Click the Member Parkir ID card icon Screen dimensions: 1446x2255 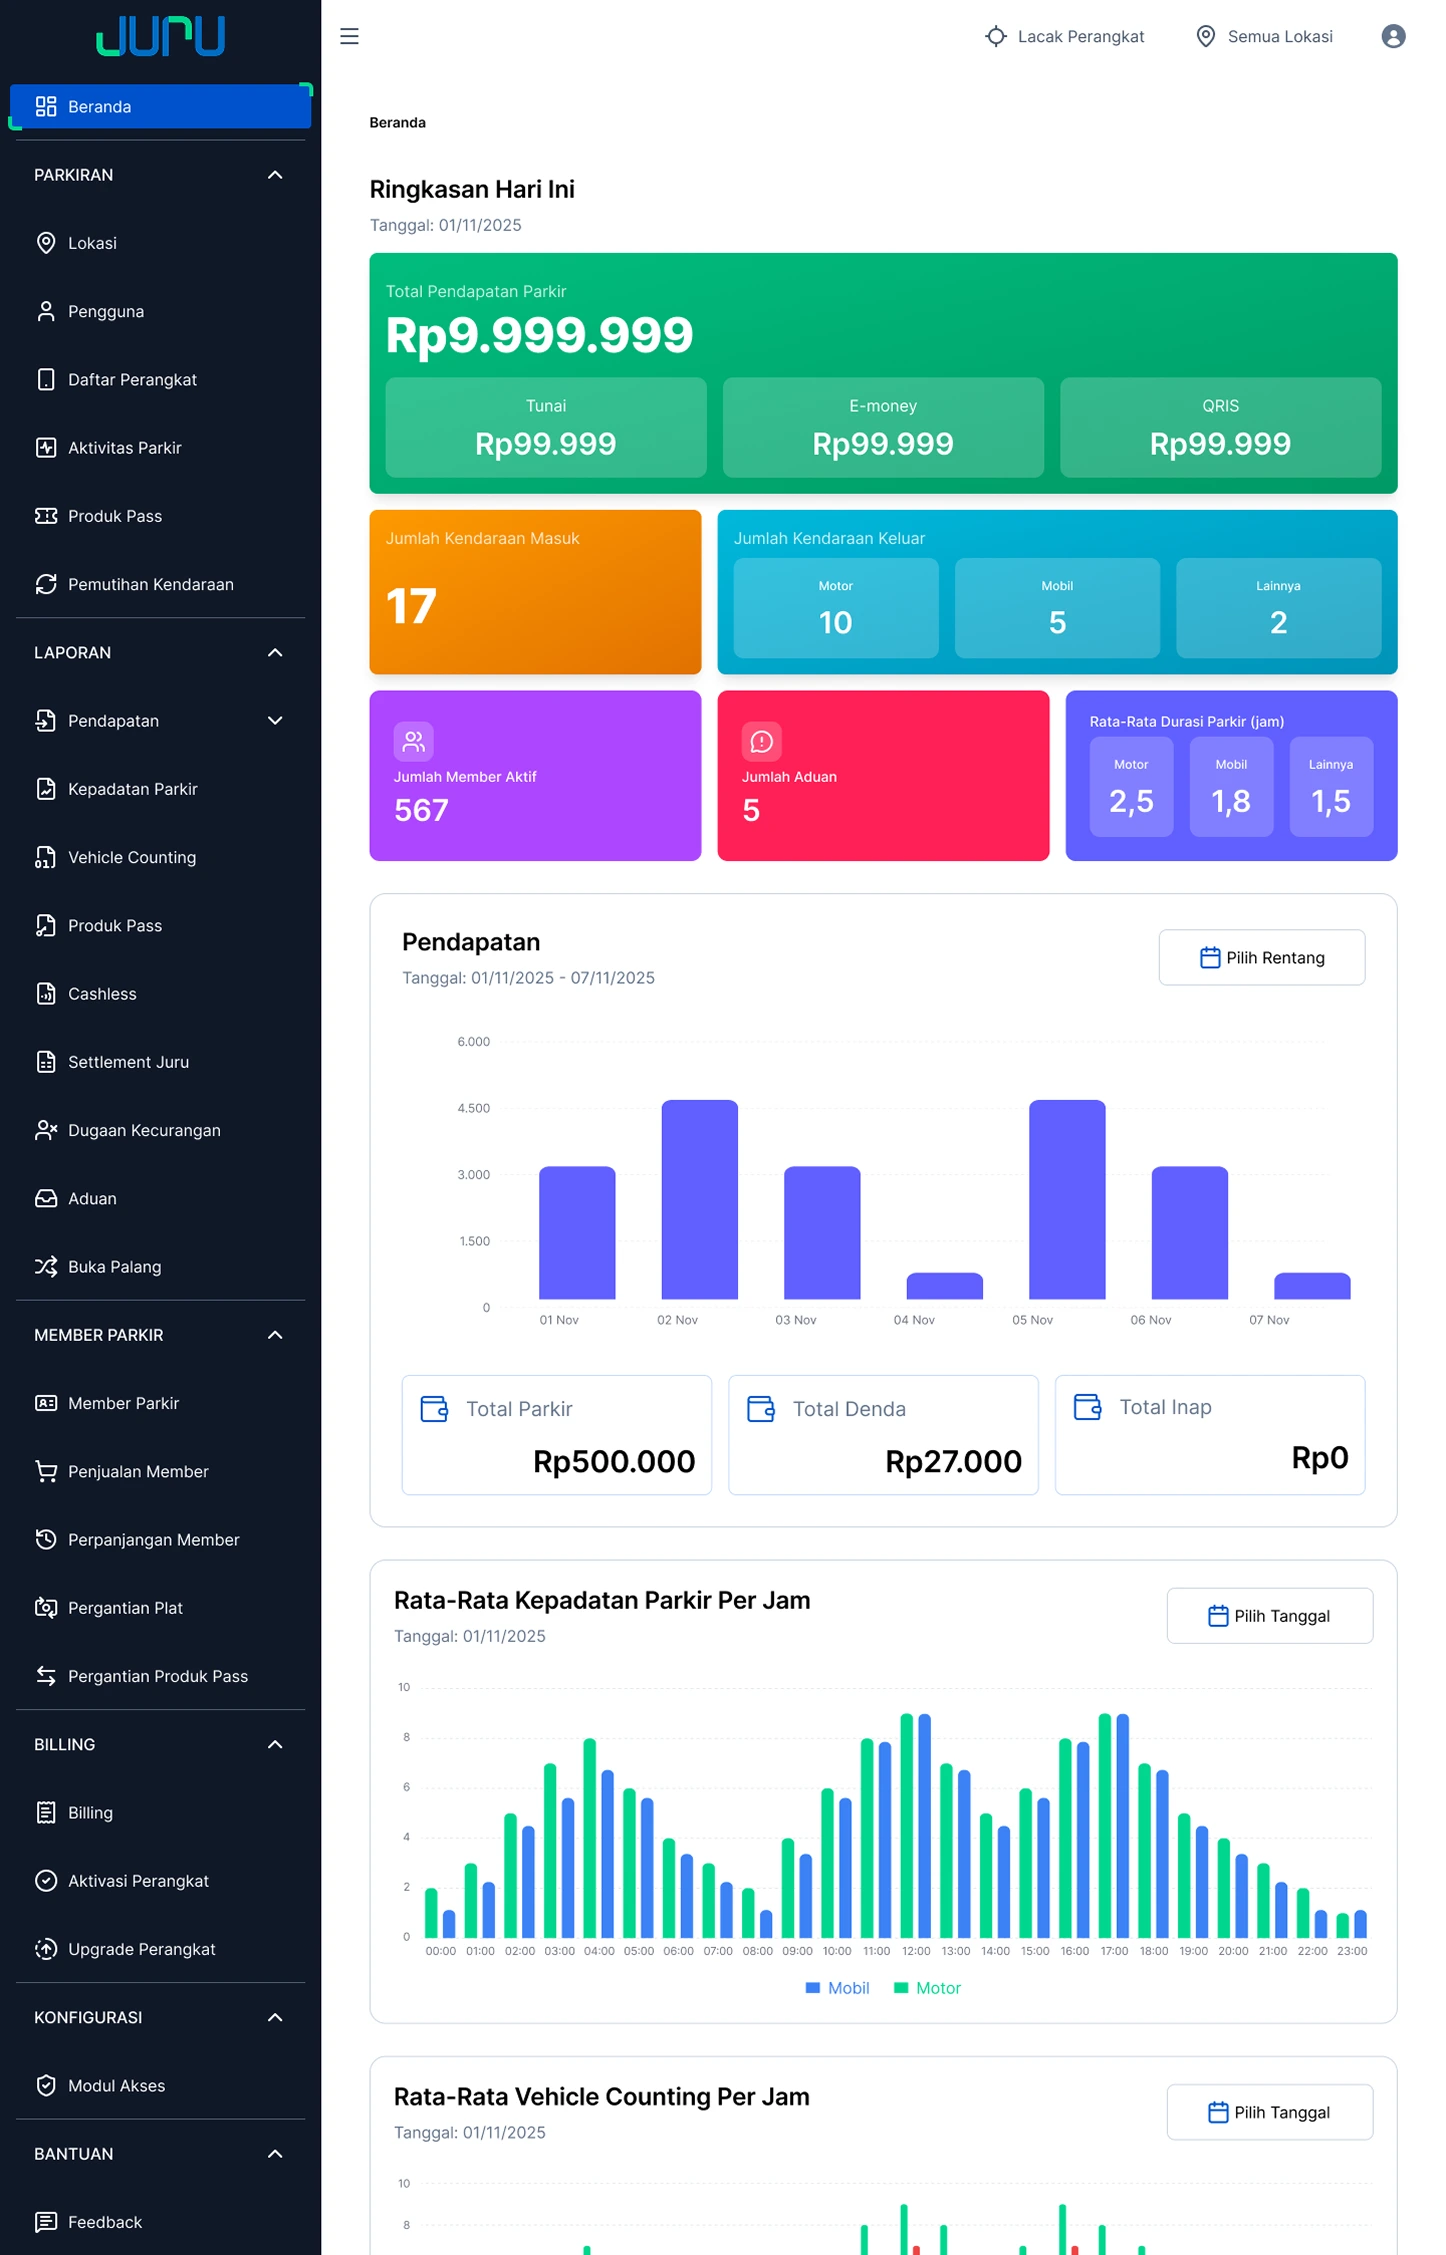pos(46,1403)
